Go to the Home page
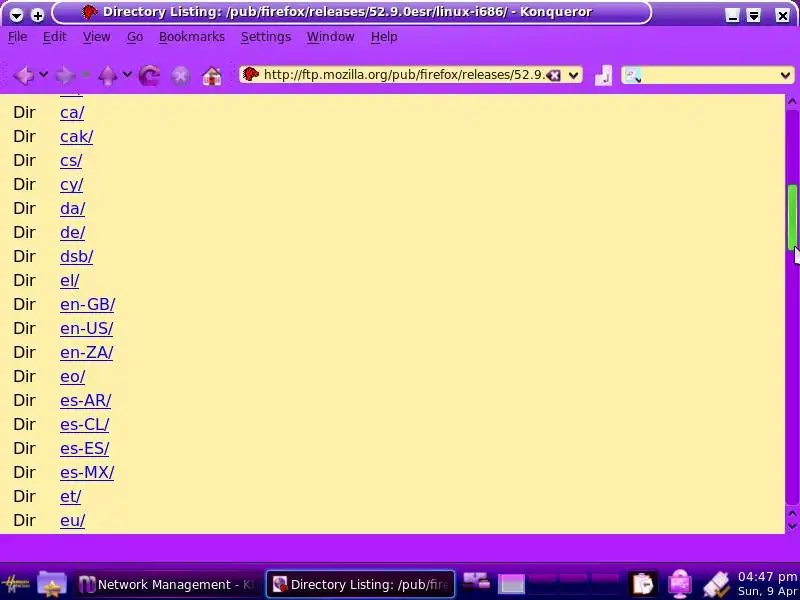Screen dimensions: 800x600 (212, 76)
